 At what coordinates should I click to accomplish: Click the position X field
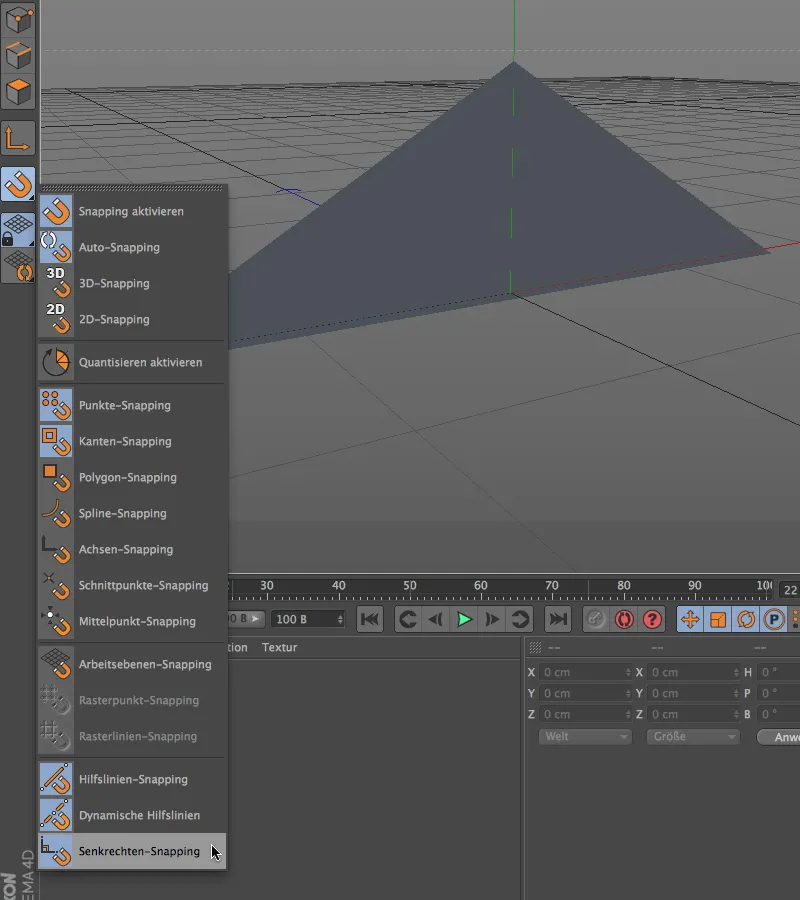(585, 672)
